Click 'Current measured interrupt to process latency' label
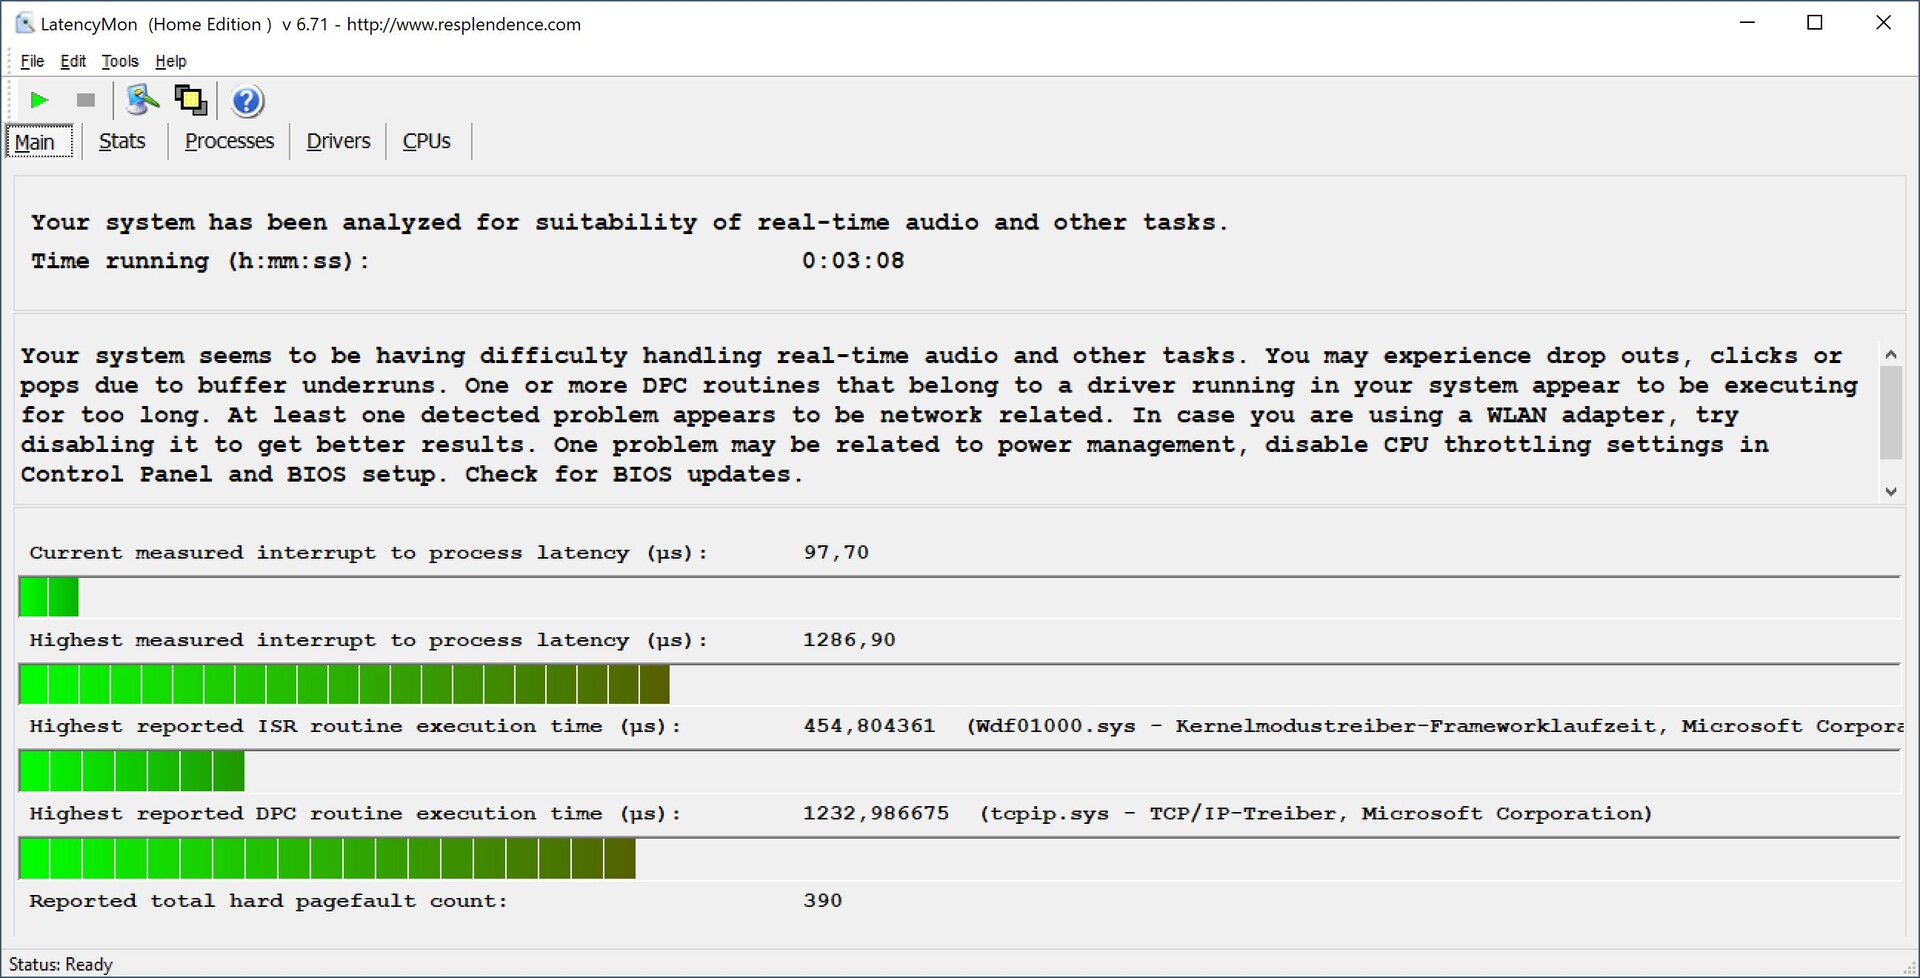The height and width of the screenshot is (978, 1920). coord(368,553)
